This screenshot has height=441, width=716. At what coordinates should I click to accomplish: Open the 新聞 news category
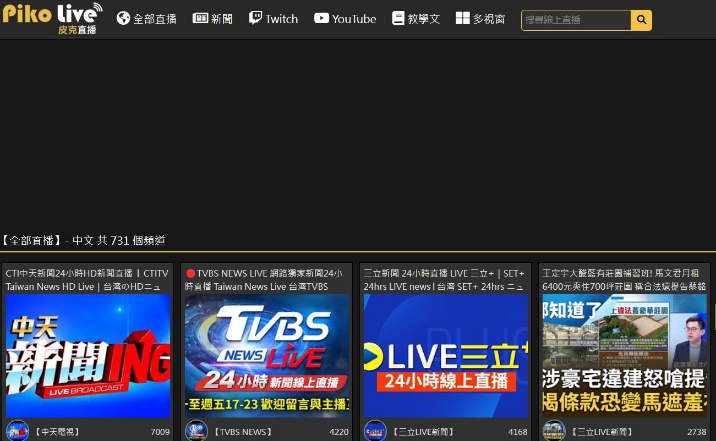tap(213, 19)
